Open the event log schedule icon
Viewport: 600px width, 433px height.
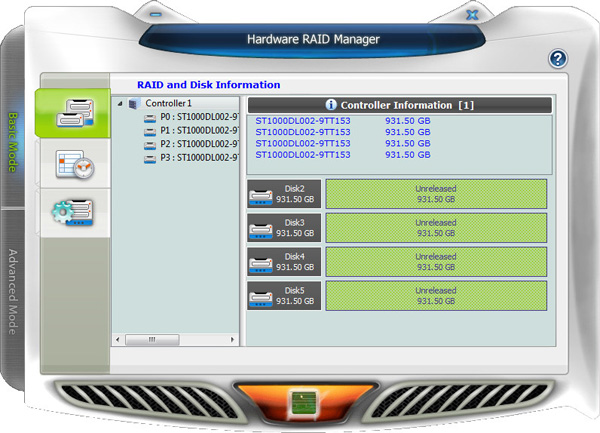(x=73, y=162)
